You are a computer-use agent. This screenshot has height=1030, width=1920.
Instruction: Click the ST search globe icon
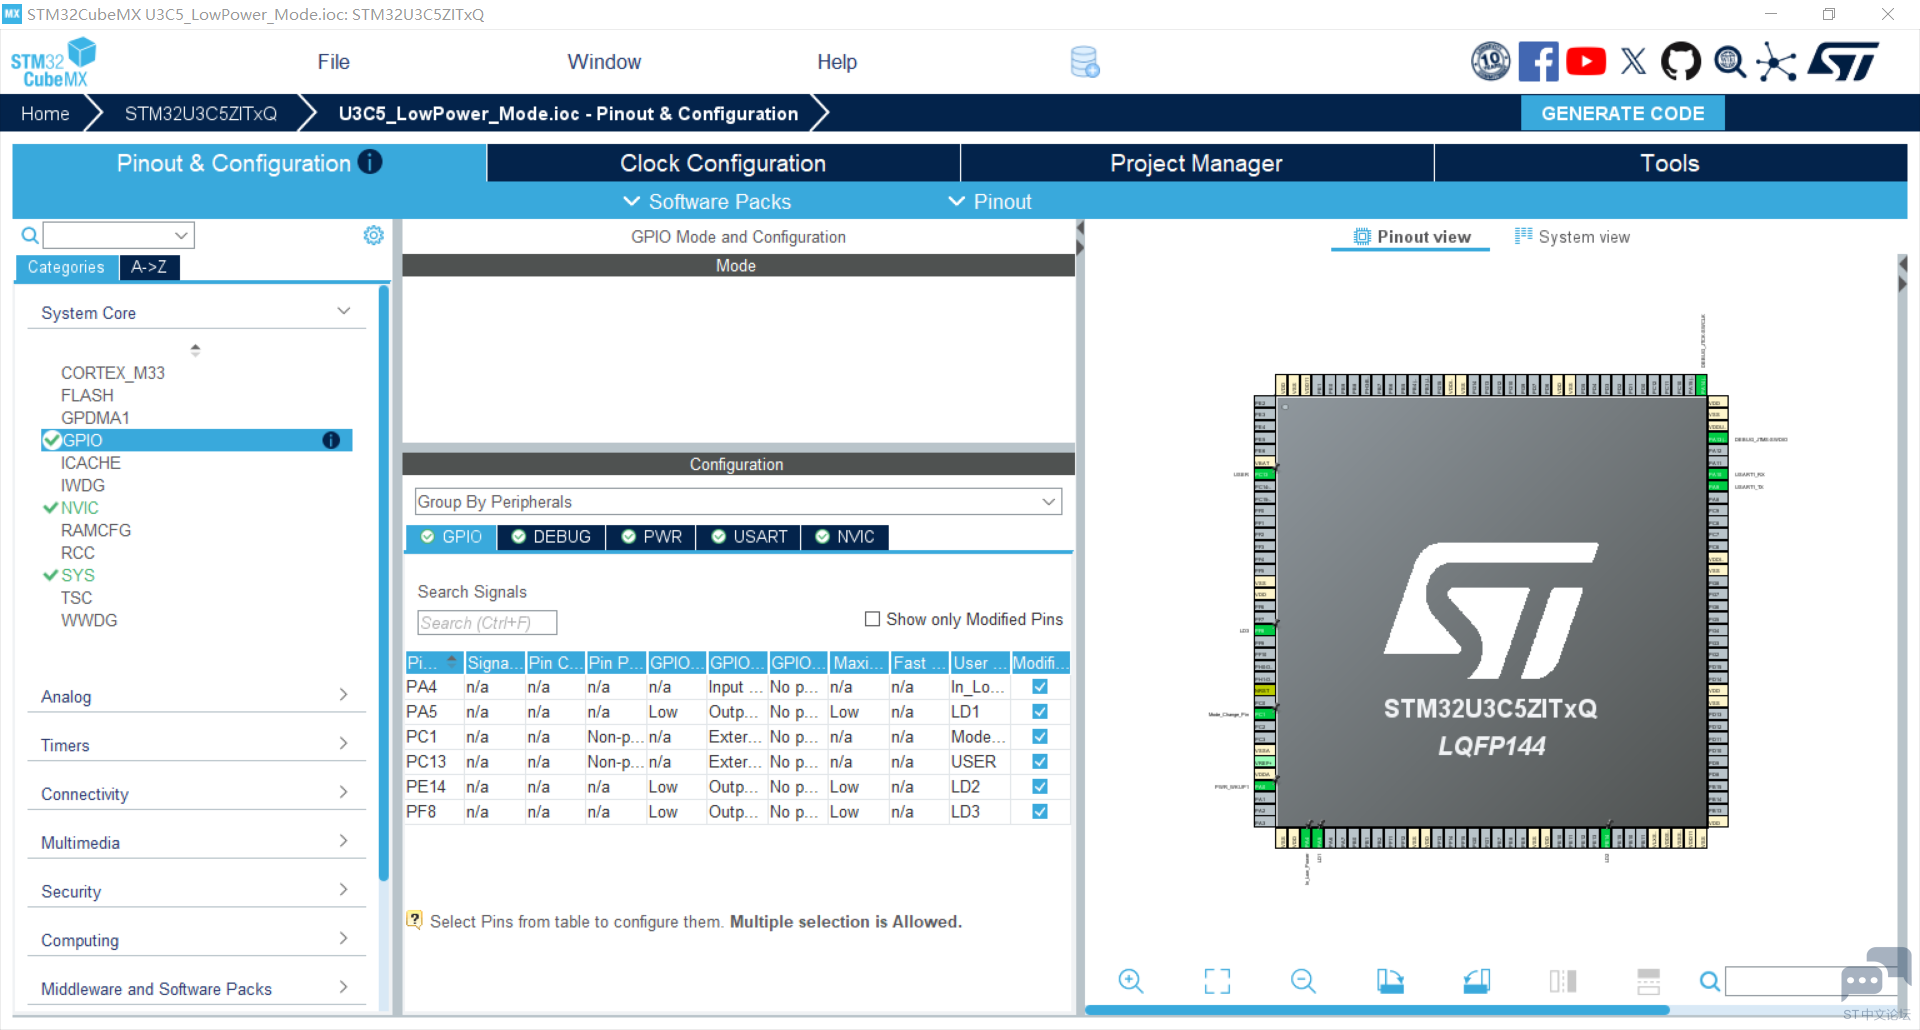[1730, 62]
